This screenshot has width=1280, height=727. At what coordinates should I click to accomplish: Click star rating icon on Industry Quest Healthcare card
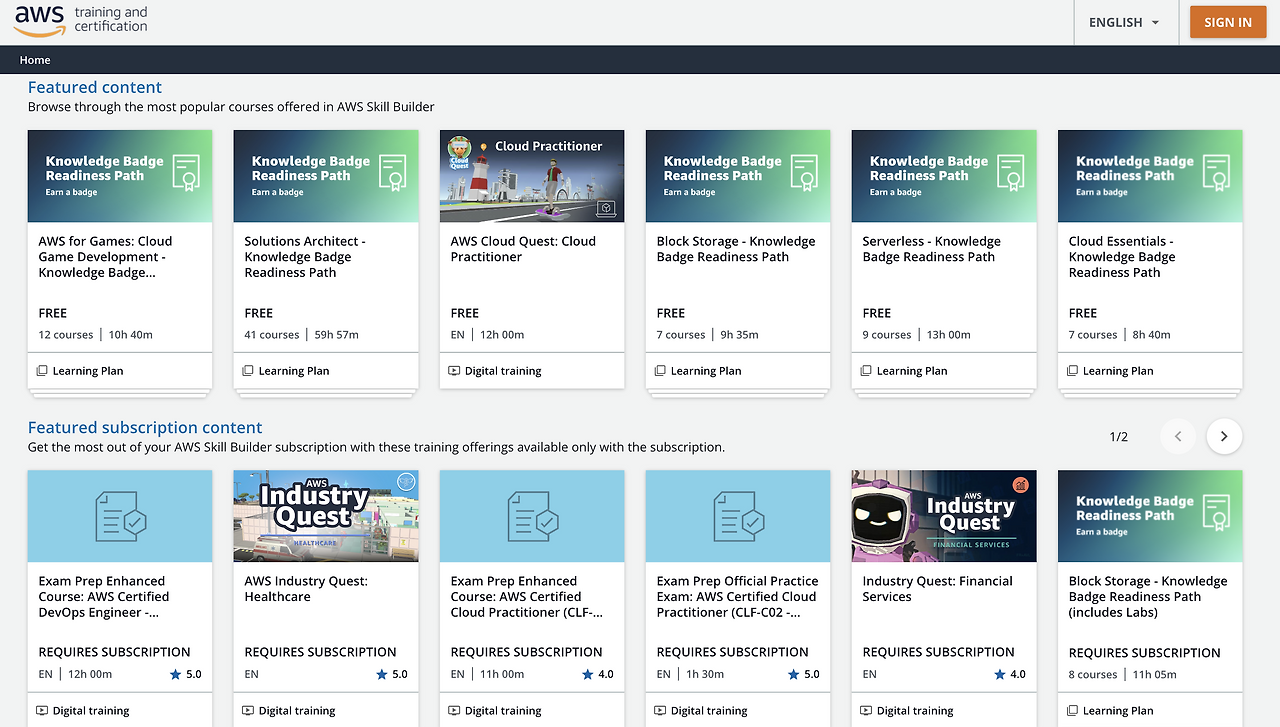coord(381,674)
